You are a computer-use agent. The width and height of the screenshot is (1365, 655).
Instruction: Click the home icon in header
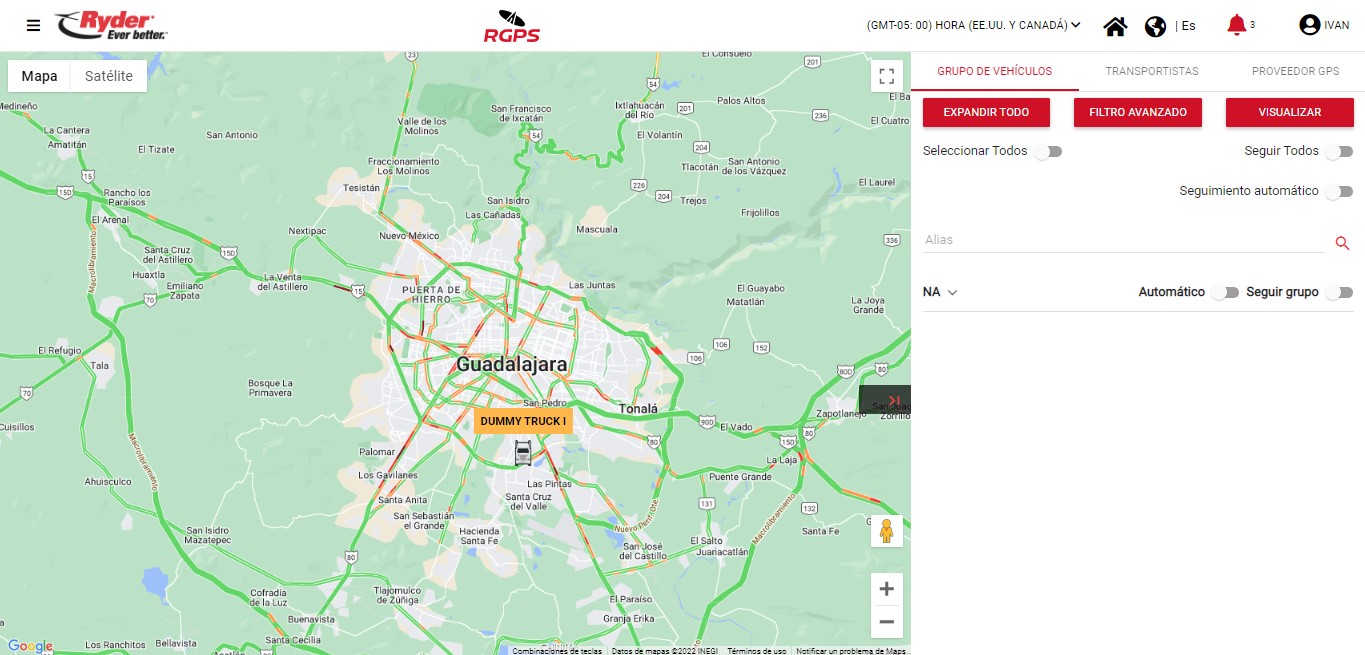click(x=1115, y=26)
